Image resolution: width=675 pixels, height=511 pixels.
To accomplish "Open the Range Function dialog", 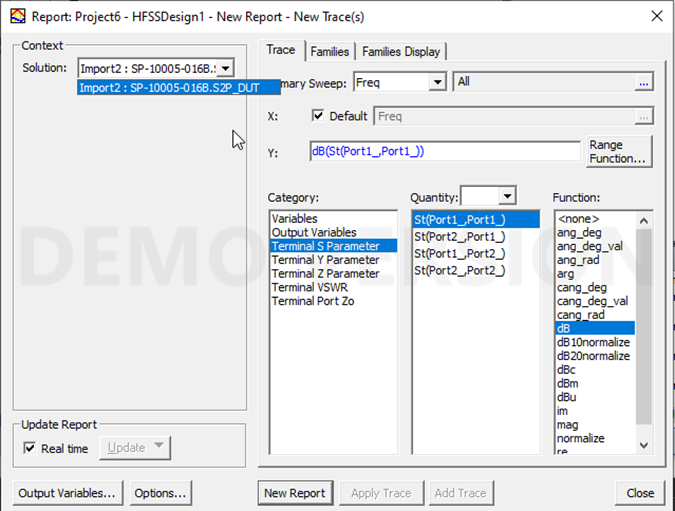I will click(x=619, y=152).
